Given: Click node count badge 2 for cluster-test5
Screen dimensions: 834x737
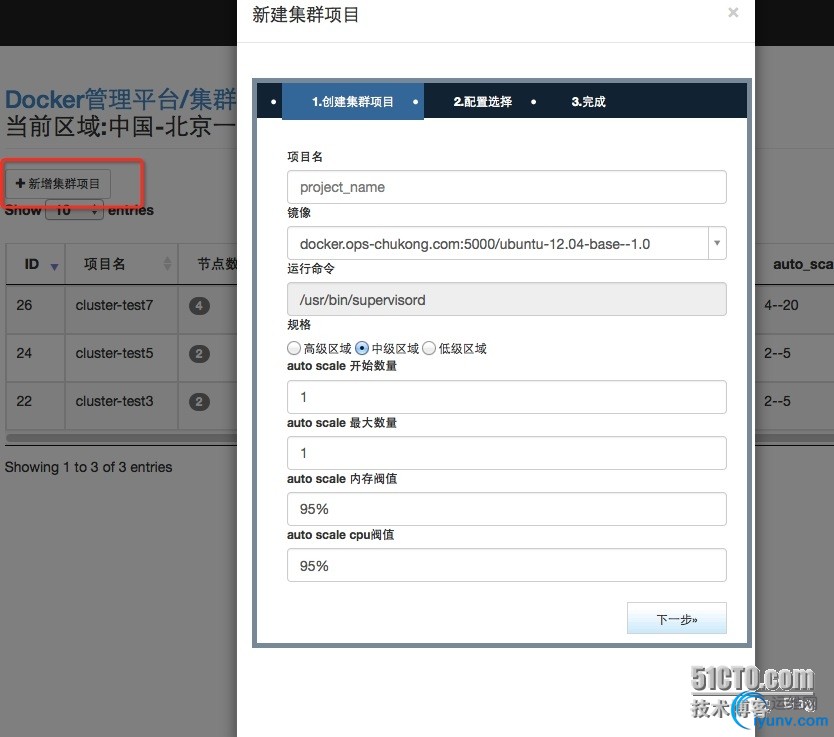Looking at the screenshot, I should (199, 354).
